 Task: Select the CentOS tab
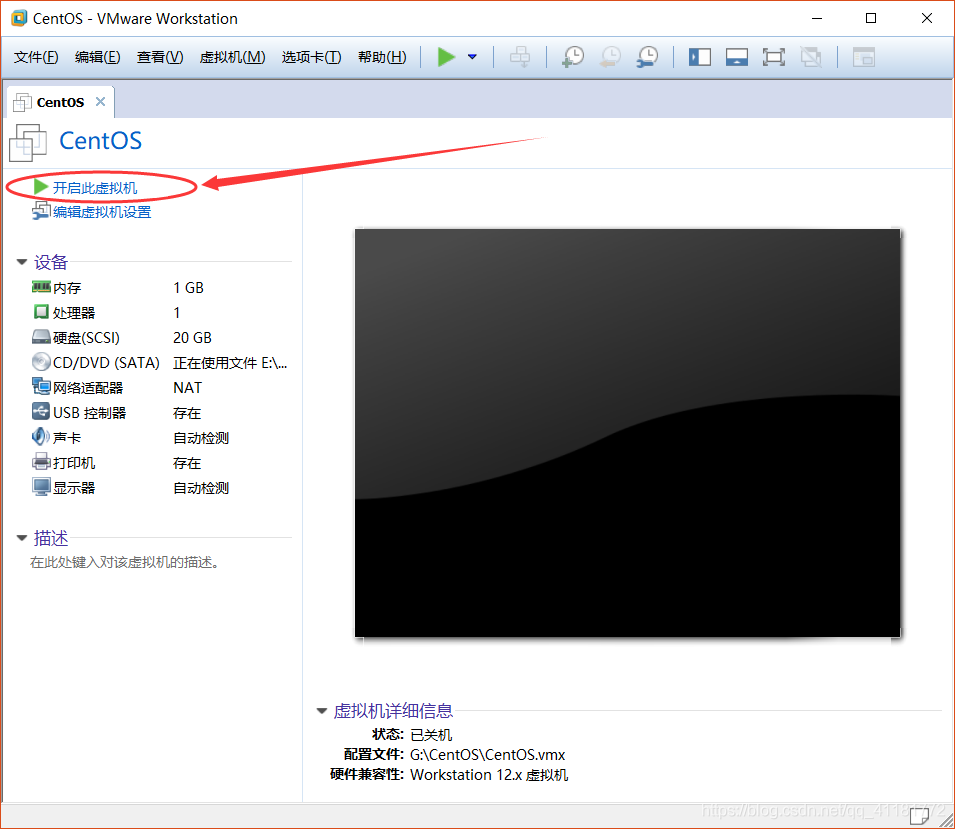(x=60, y=102)
